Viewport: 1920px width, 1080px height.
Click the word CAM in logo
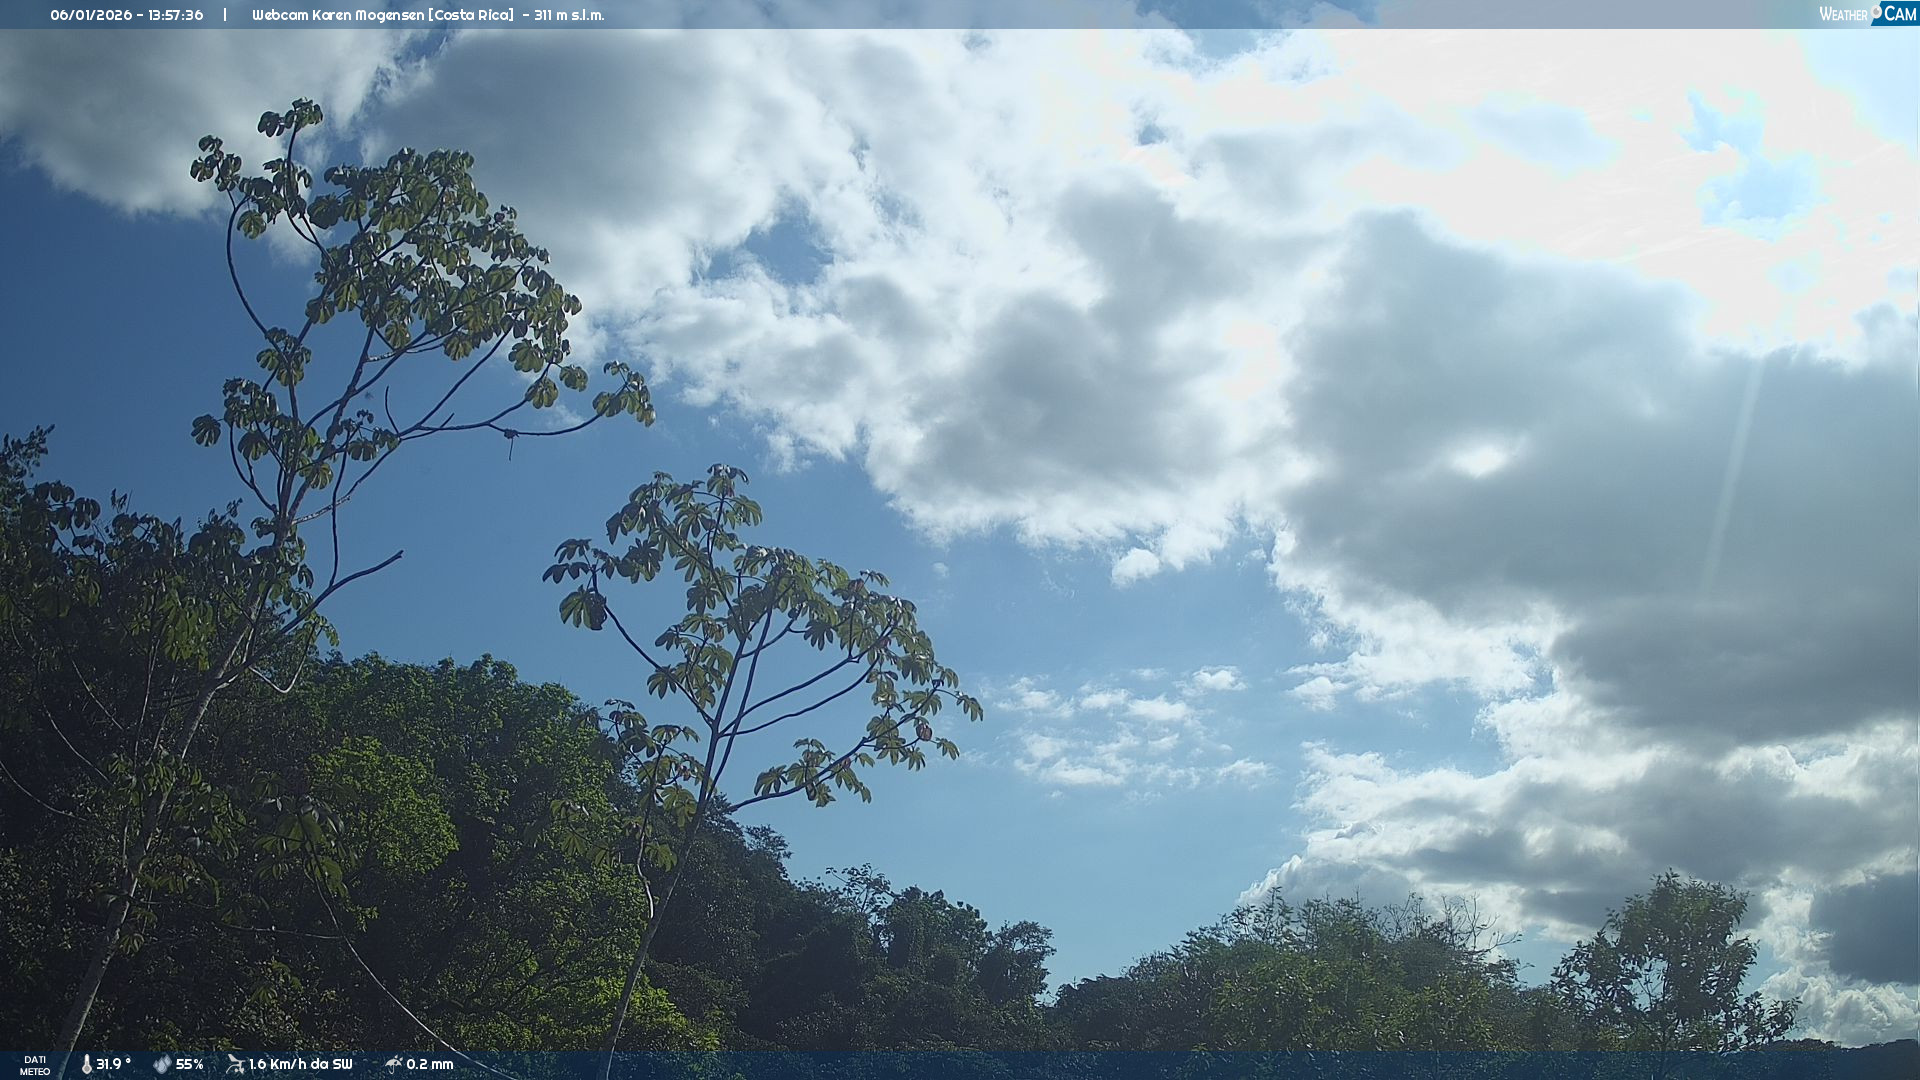(x=1900, y=14)
